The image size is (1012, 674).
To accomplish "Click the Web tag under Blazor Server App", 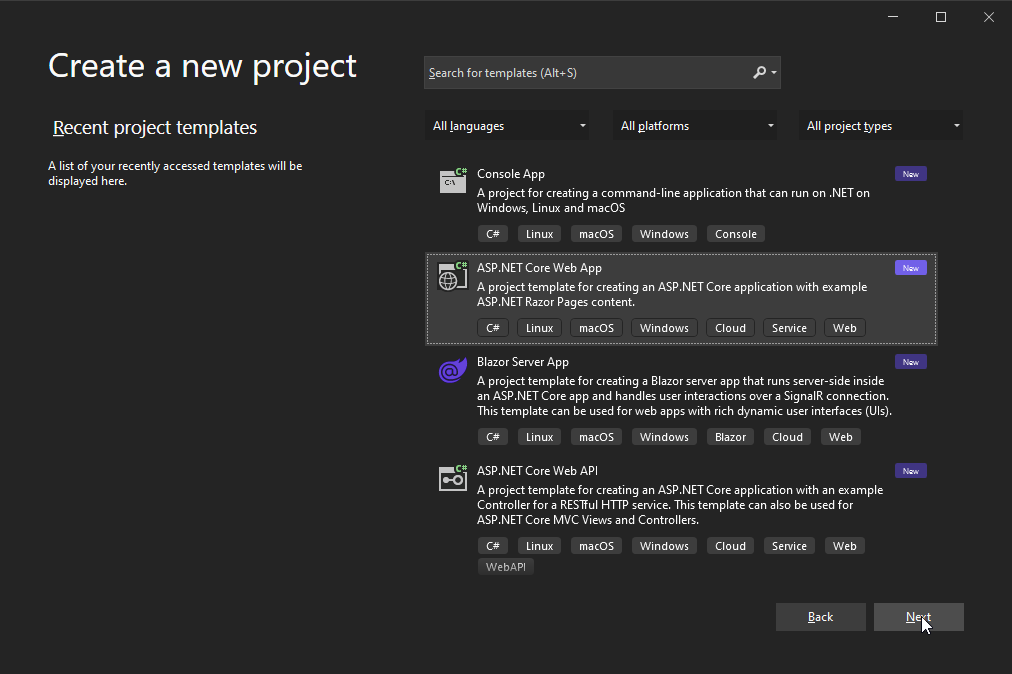I will 840,437.
